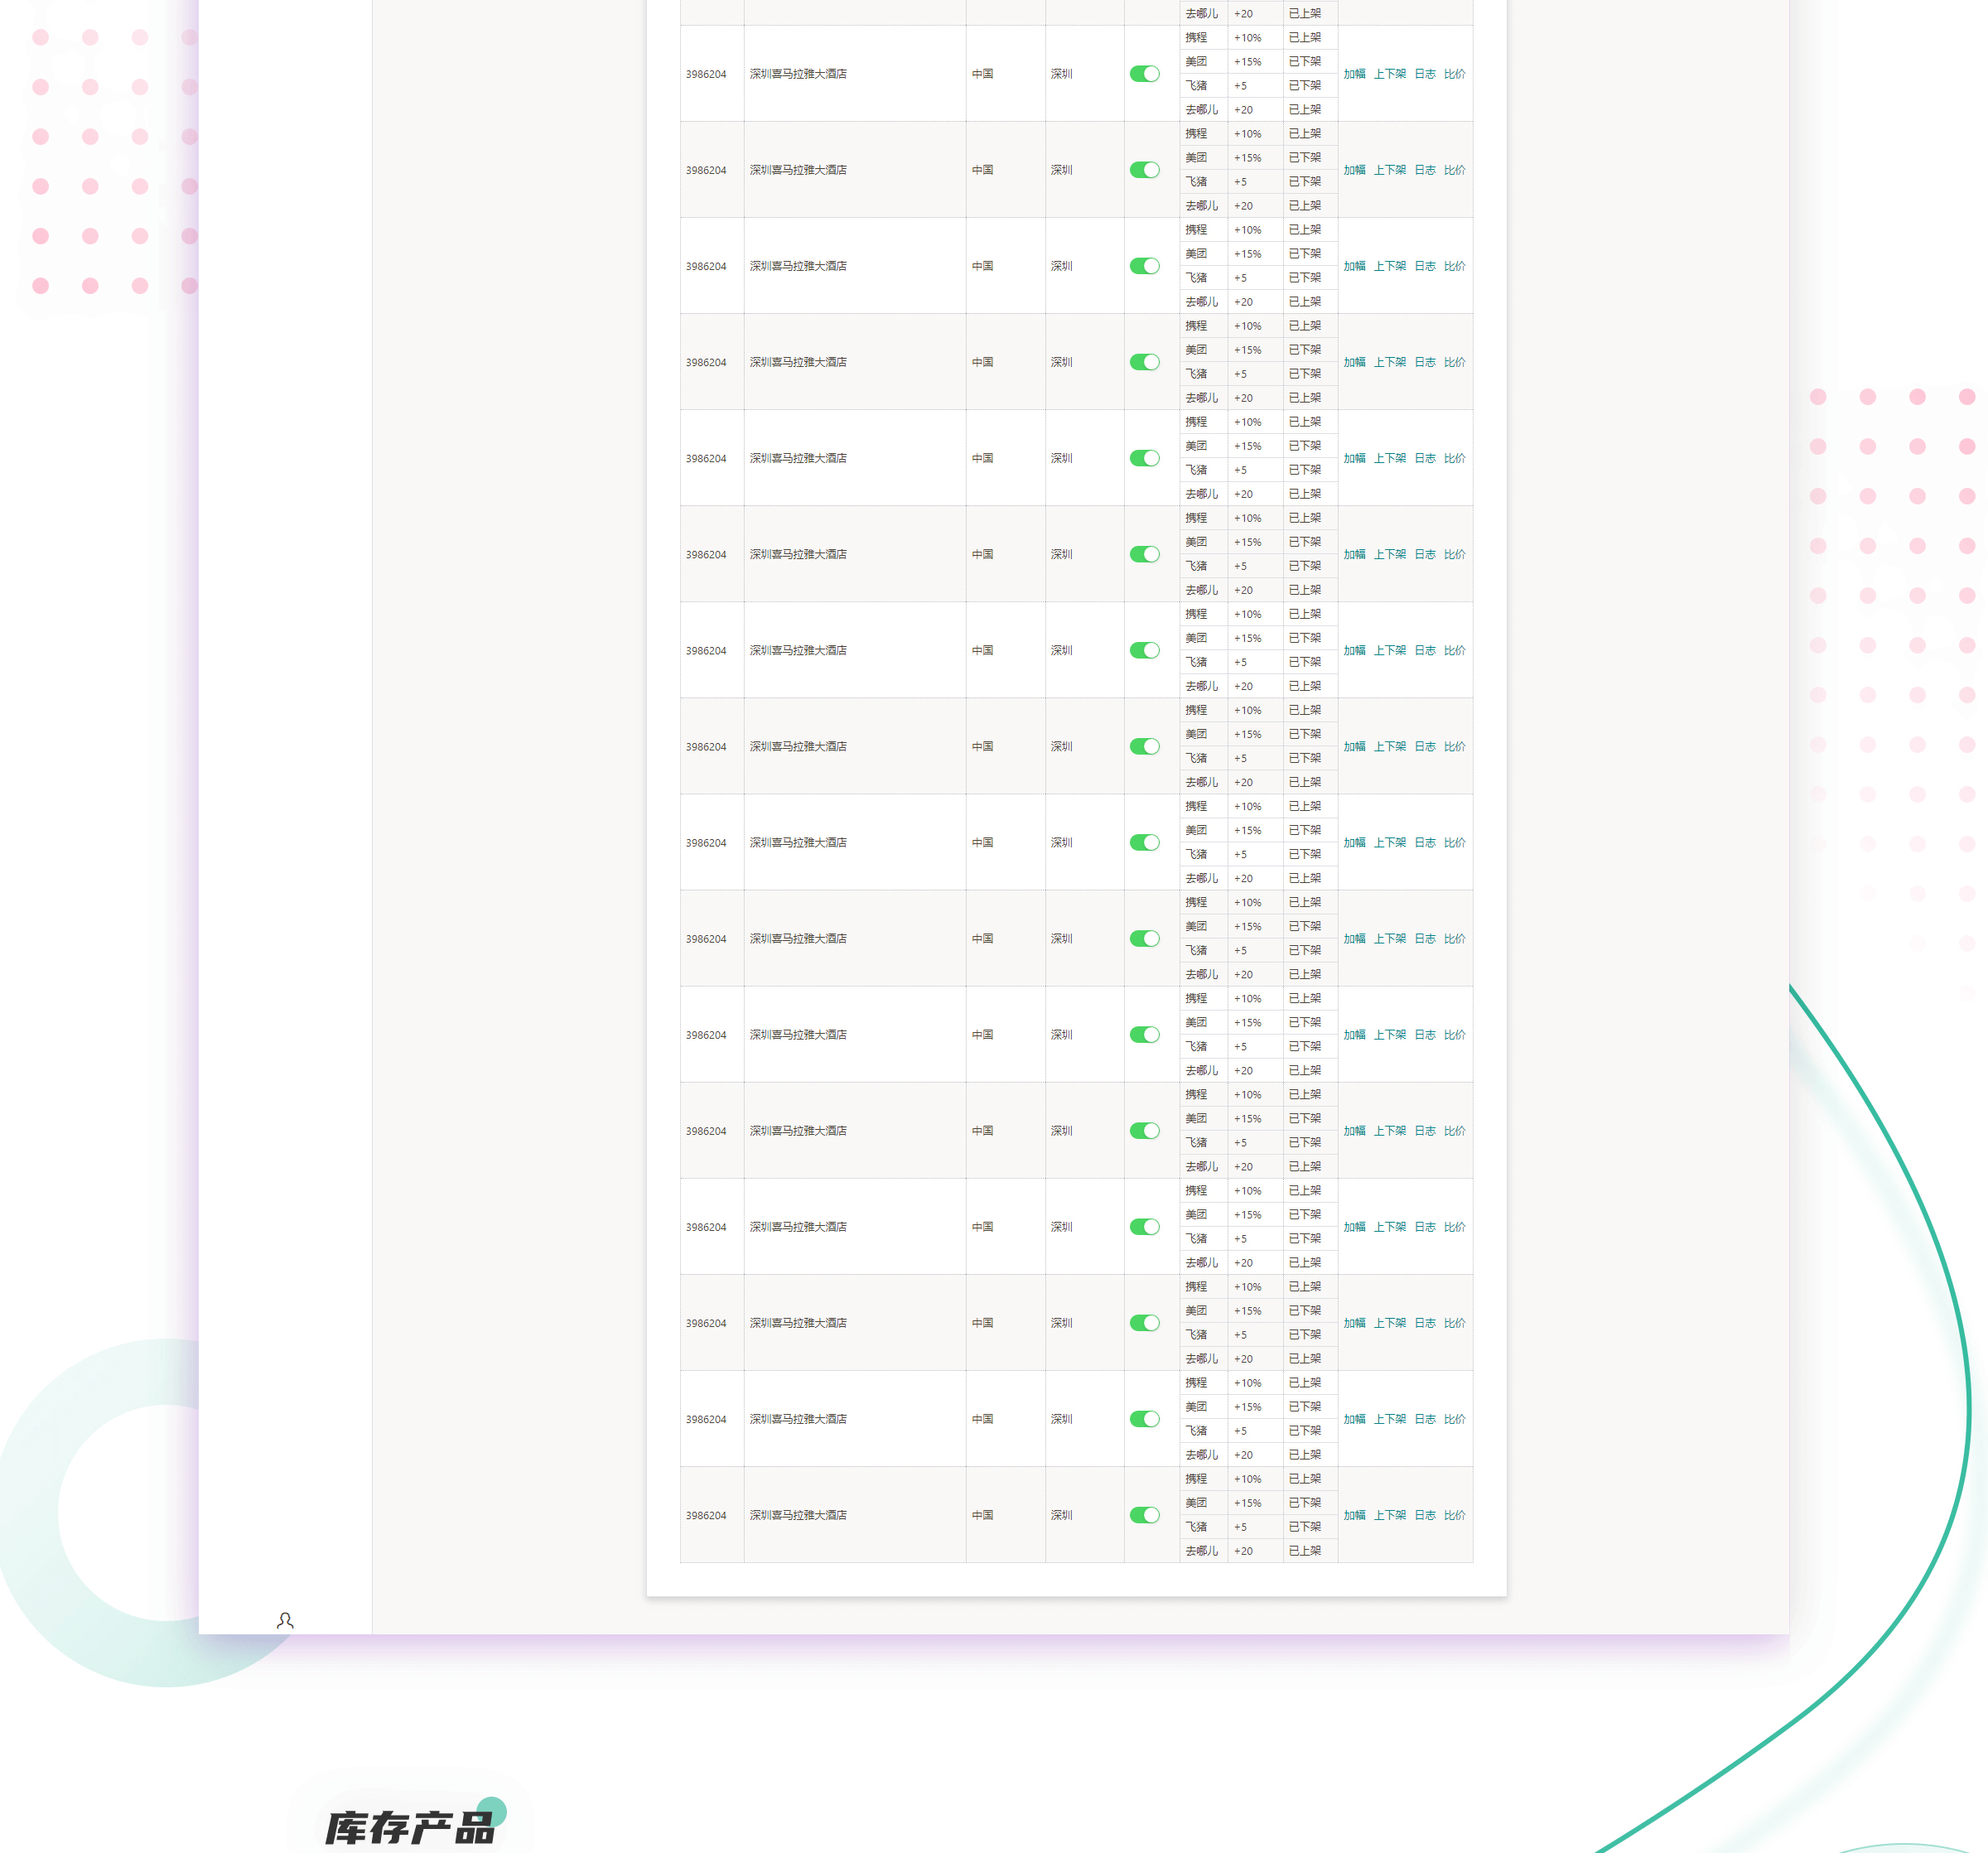Toggle off the switch in last hotel row
The height and width of the screenshot is (1853, 1988).
[x=1144, y=1514]
